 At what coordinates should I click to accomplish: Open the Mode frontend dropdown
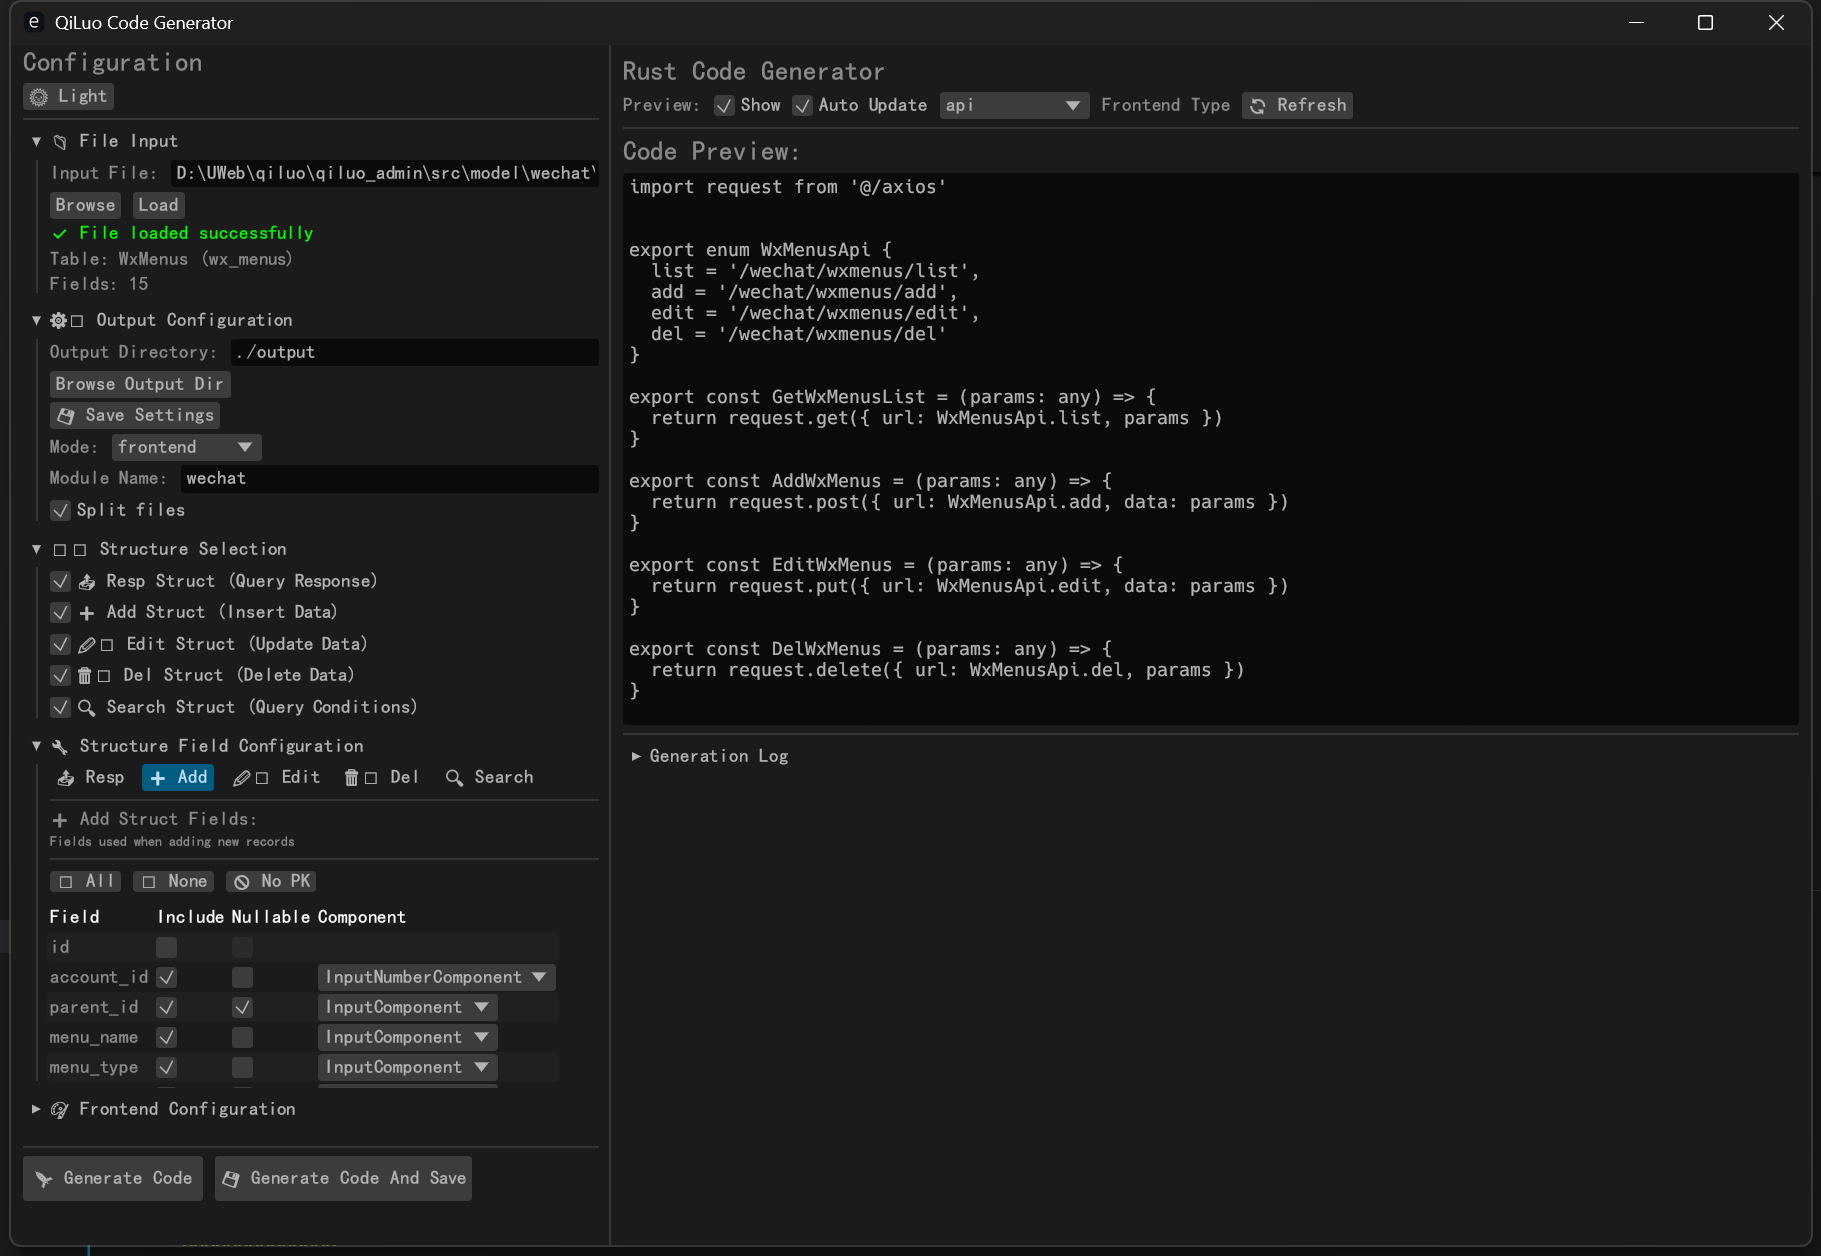pyautogui.click(x=187, y=447)
